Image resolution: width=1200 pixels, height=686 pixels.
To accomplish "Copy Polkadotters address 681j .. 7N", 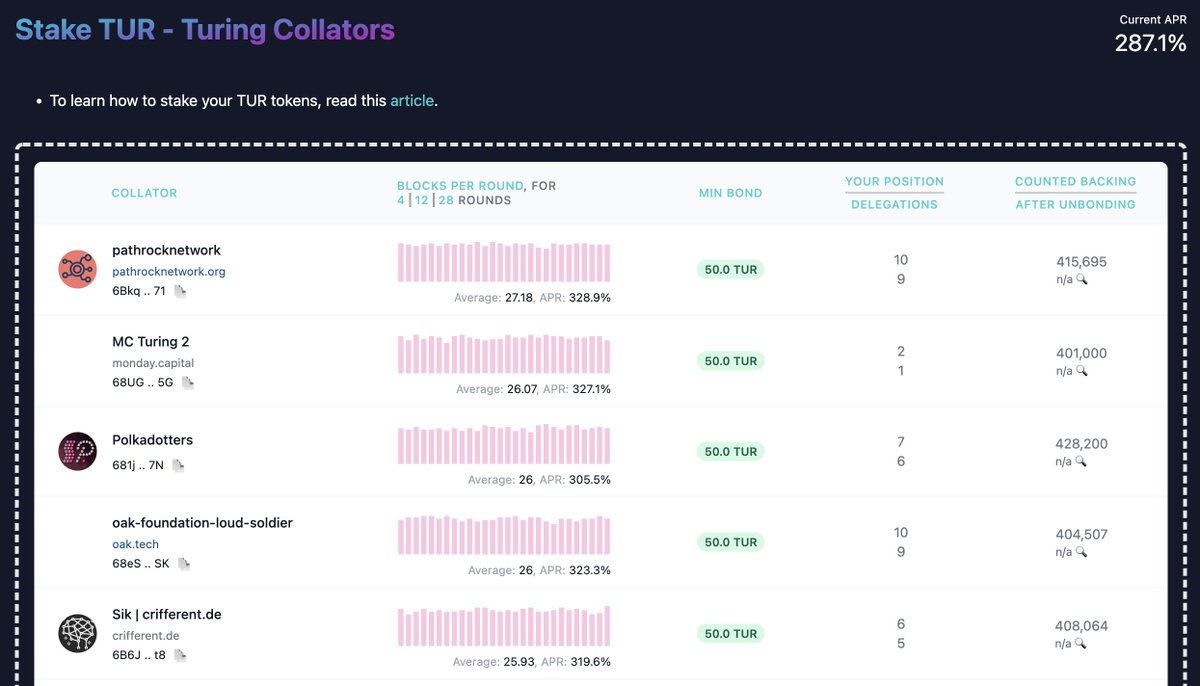I will 179,465.
